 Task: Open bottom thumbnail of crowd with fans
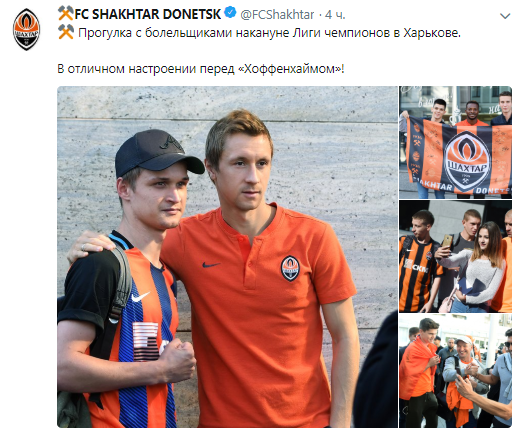point(455,371)
